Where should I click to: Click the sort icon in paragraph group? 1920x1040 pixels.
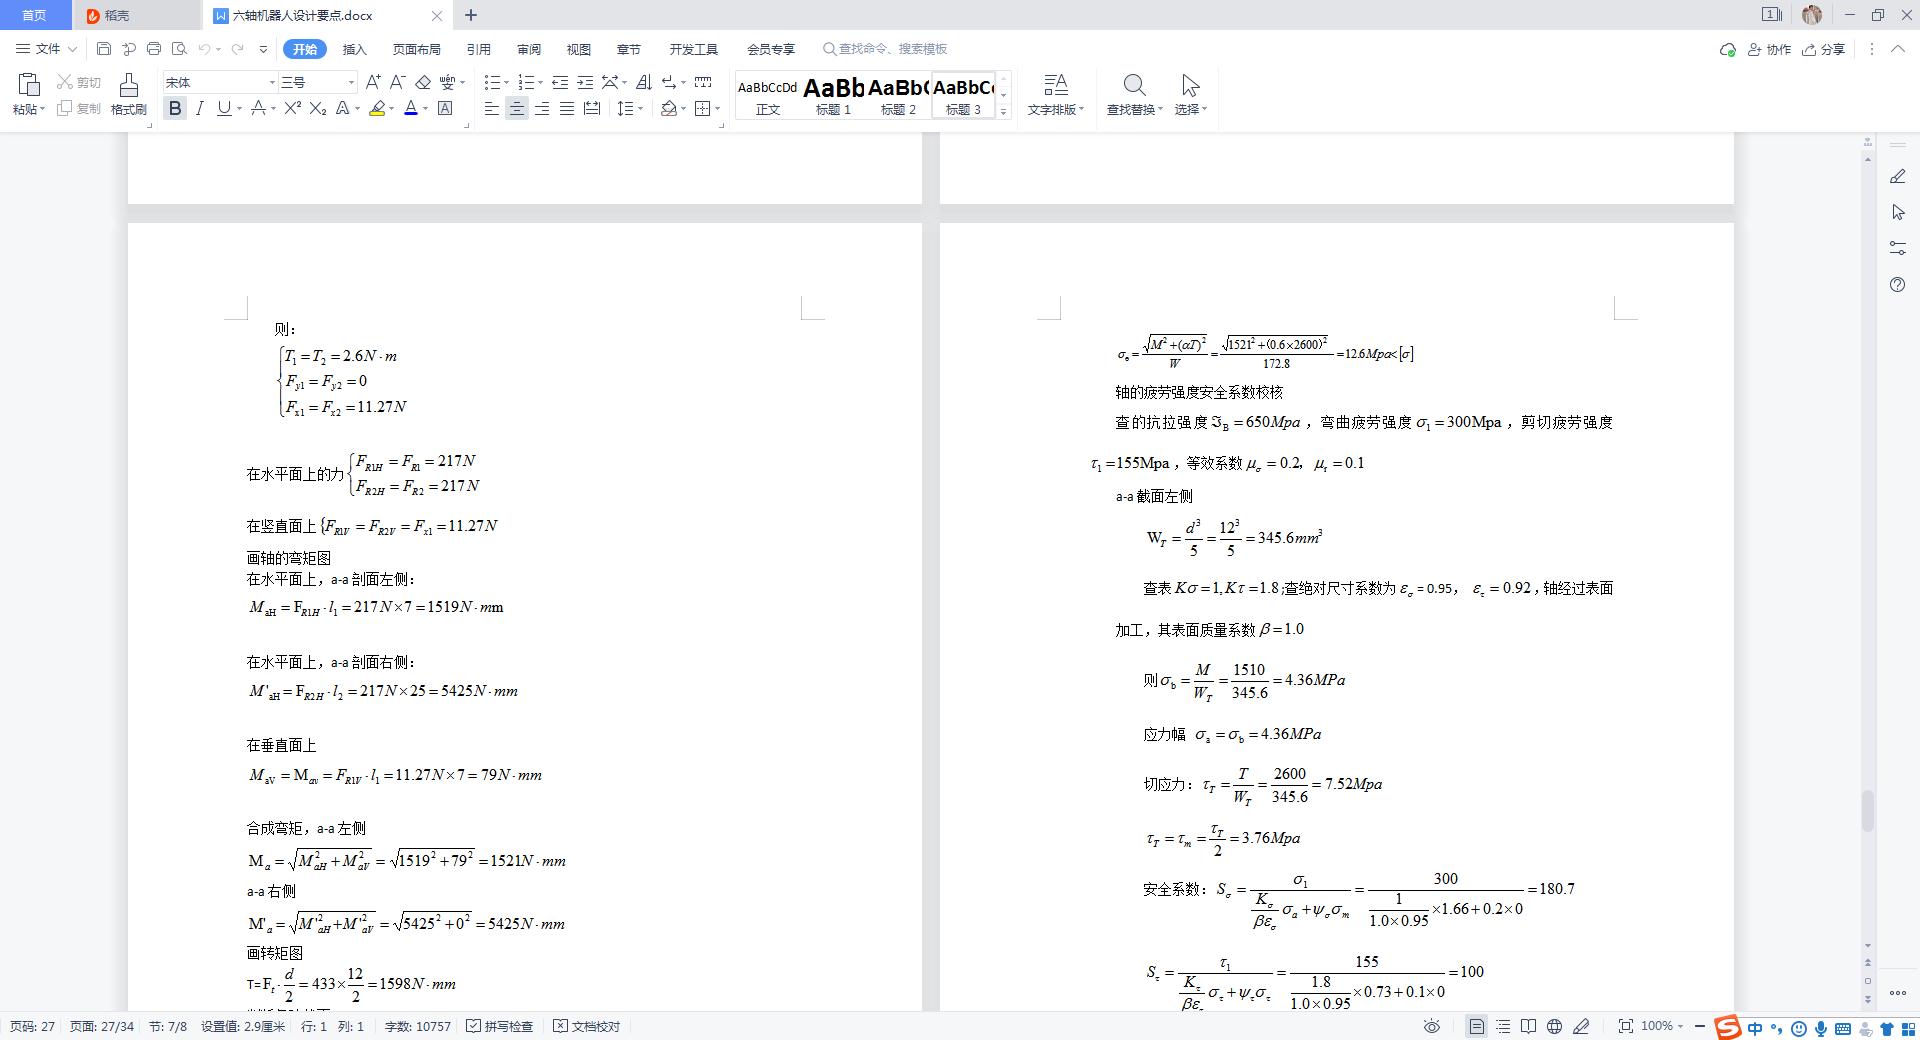click(x=643, y=82)
